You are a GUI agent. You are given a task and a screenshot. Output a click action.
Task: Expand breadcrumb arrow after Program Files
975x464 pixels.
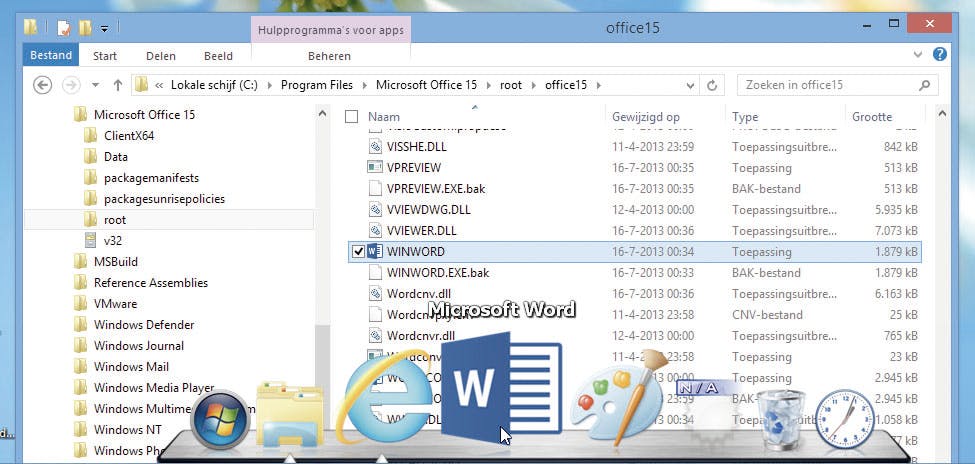(x=364, y=85)
